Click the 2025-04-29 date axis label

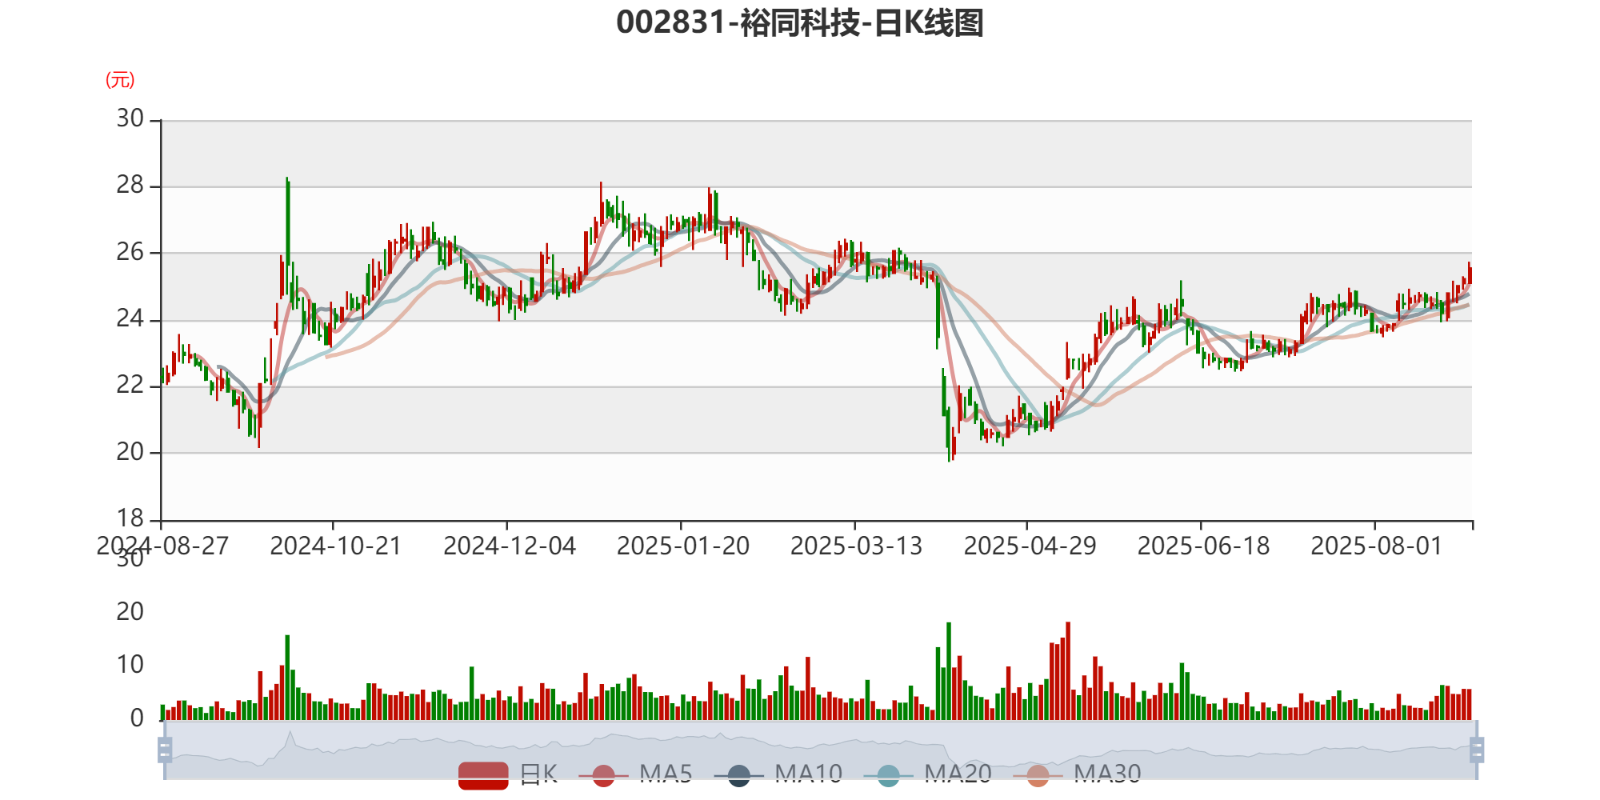[x=1030, y=546]
